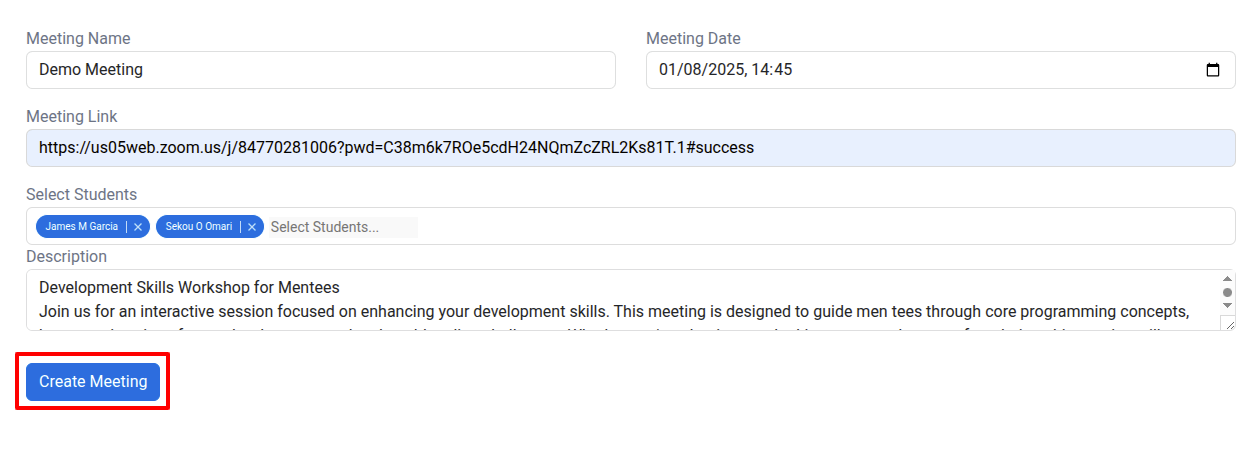This screenshot has width=1253, height=450.
Task: Click the Description scrollbar up arrow
Action: [x=1227, y=279]
